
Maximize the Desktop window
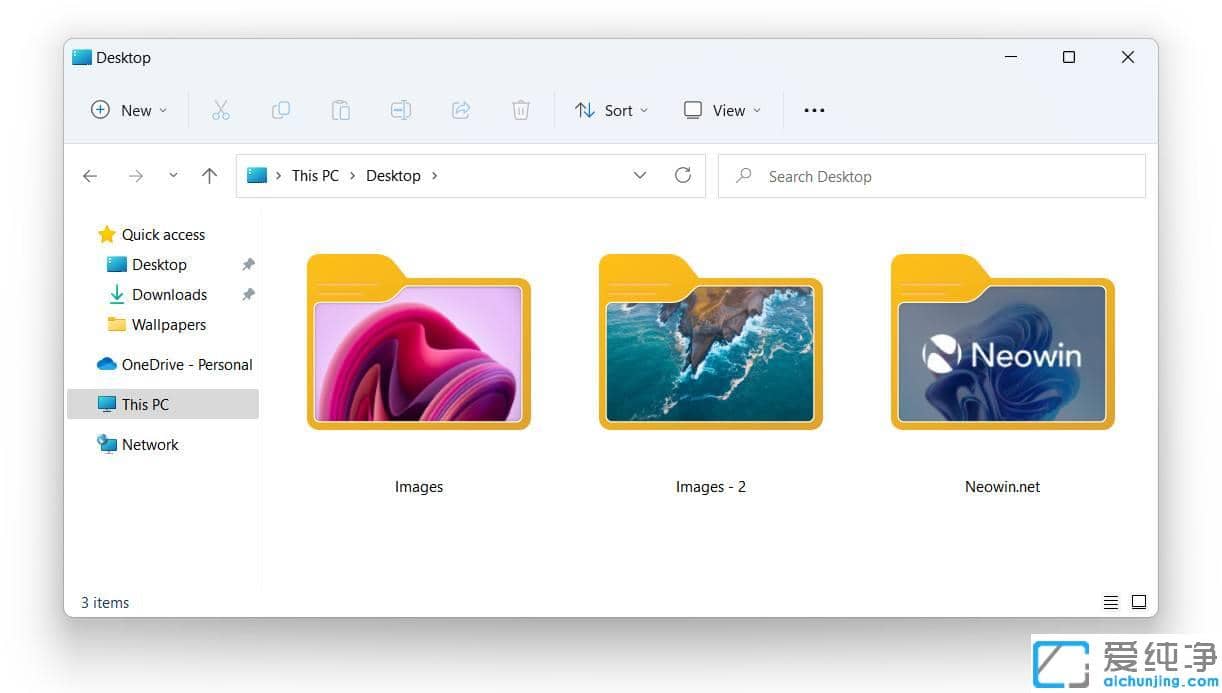pos(1069,57)
